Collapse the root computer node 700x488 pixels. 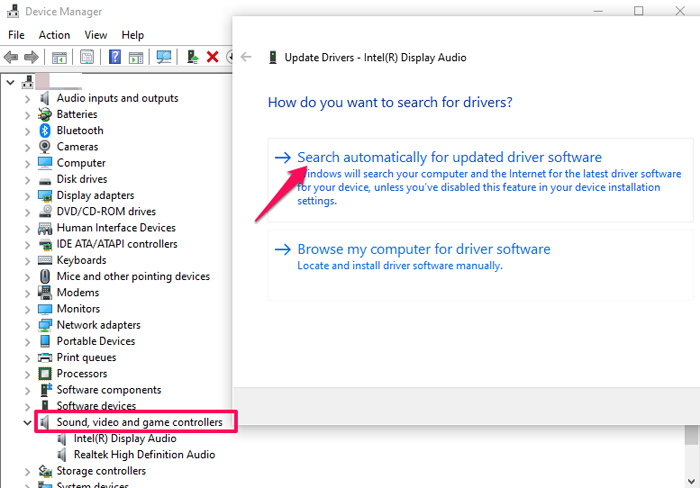(11, 82)
